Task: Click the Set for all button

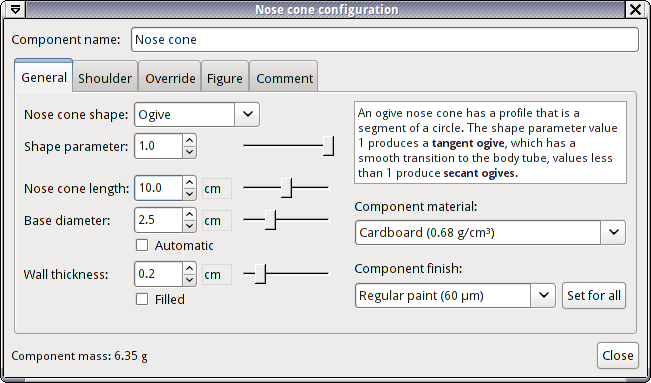Action: coord(594,295)
